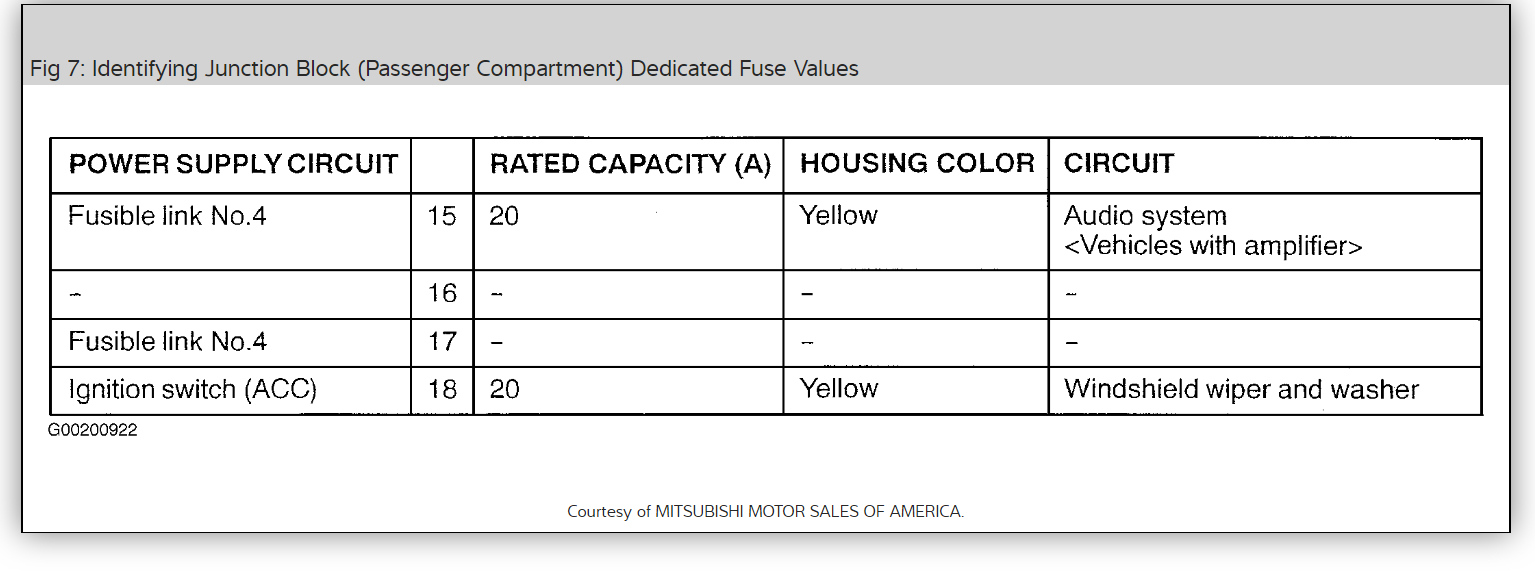1535x571 pixels.
Task: Click the Ignition switch (ACC) cell
Action: click(192, 389)
